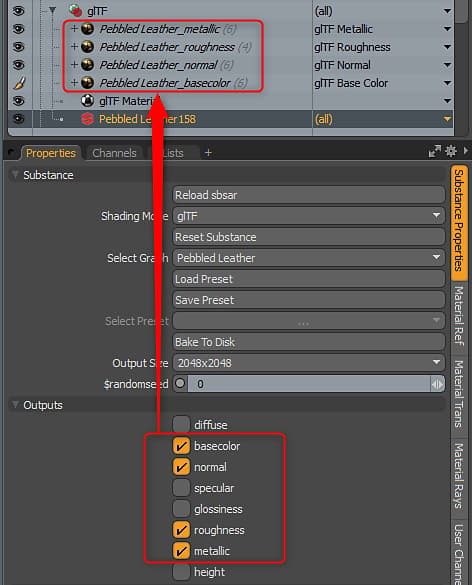Click the glTF Material sphere icon
Viewport: 472px width, 585px height.
(x=87, y=101)
